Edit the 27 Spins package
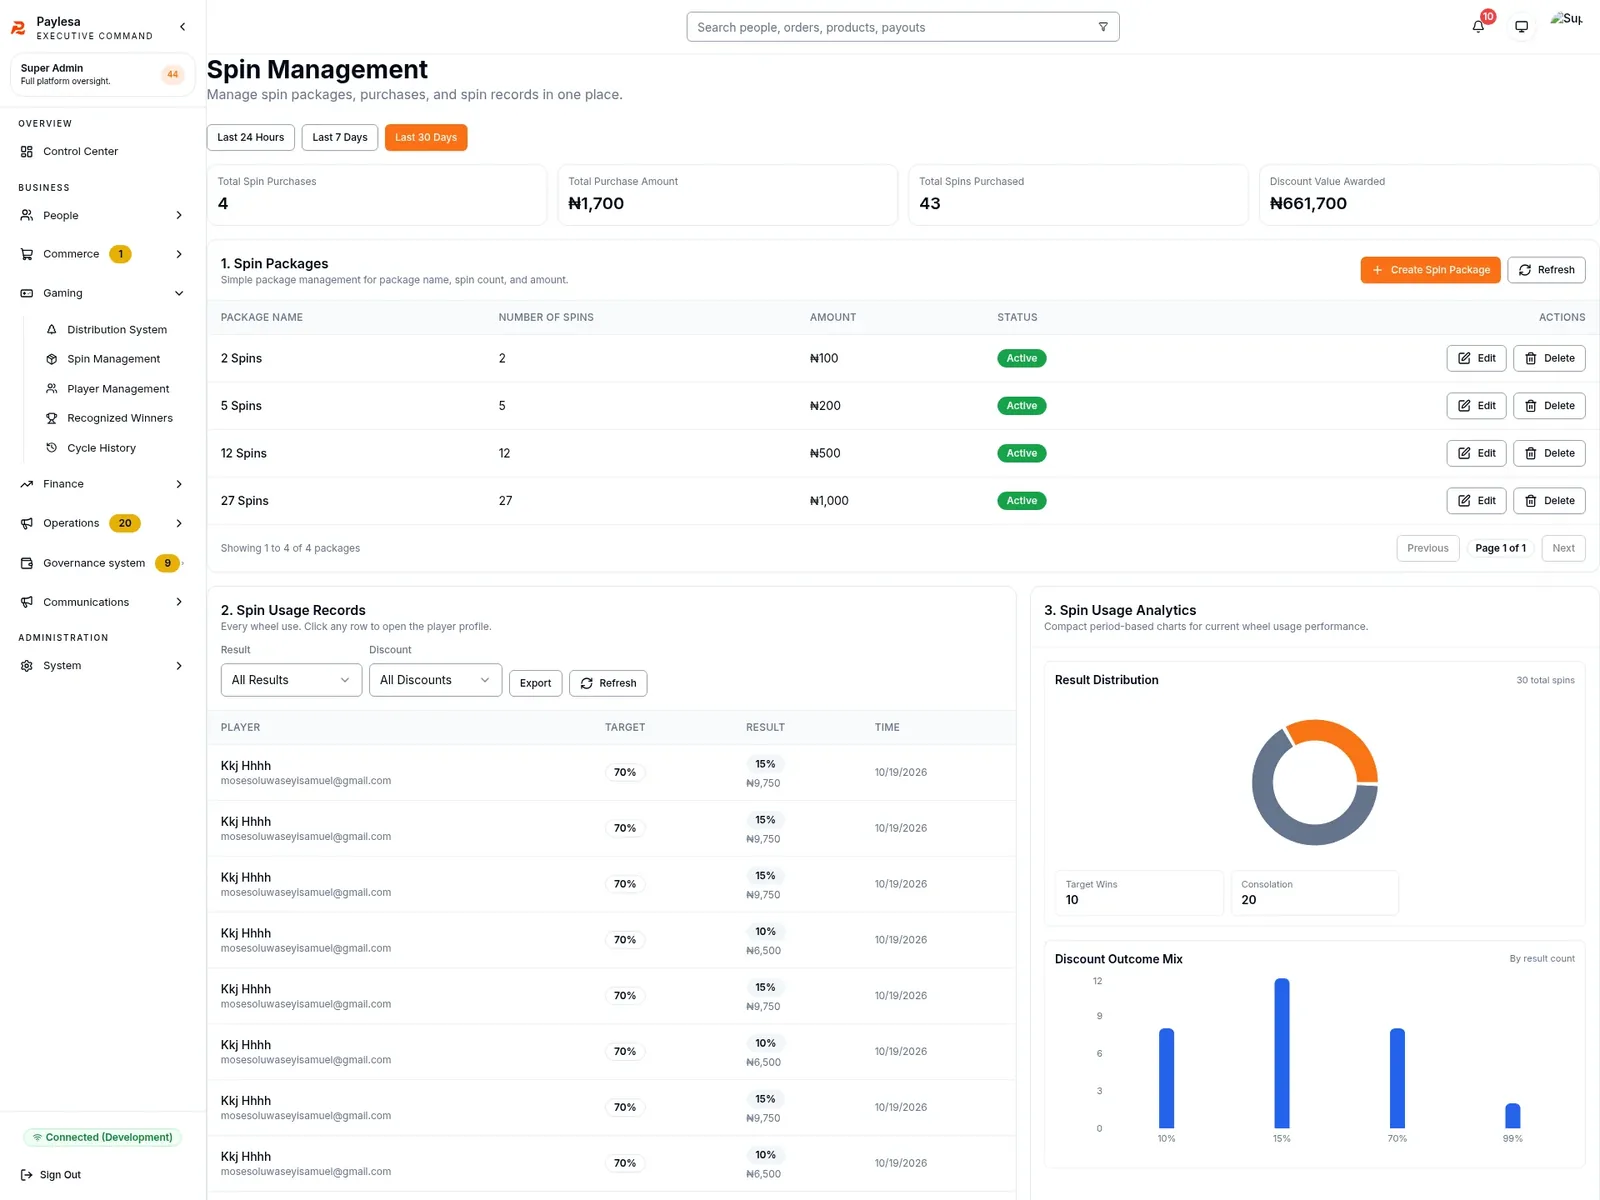The width and height of the screenshot is (1600, 1200). [x=1476, y=501]
